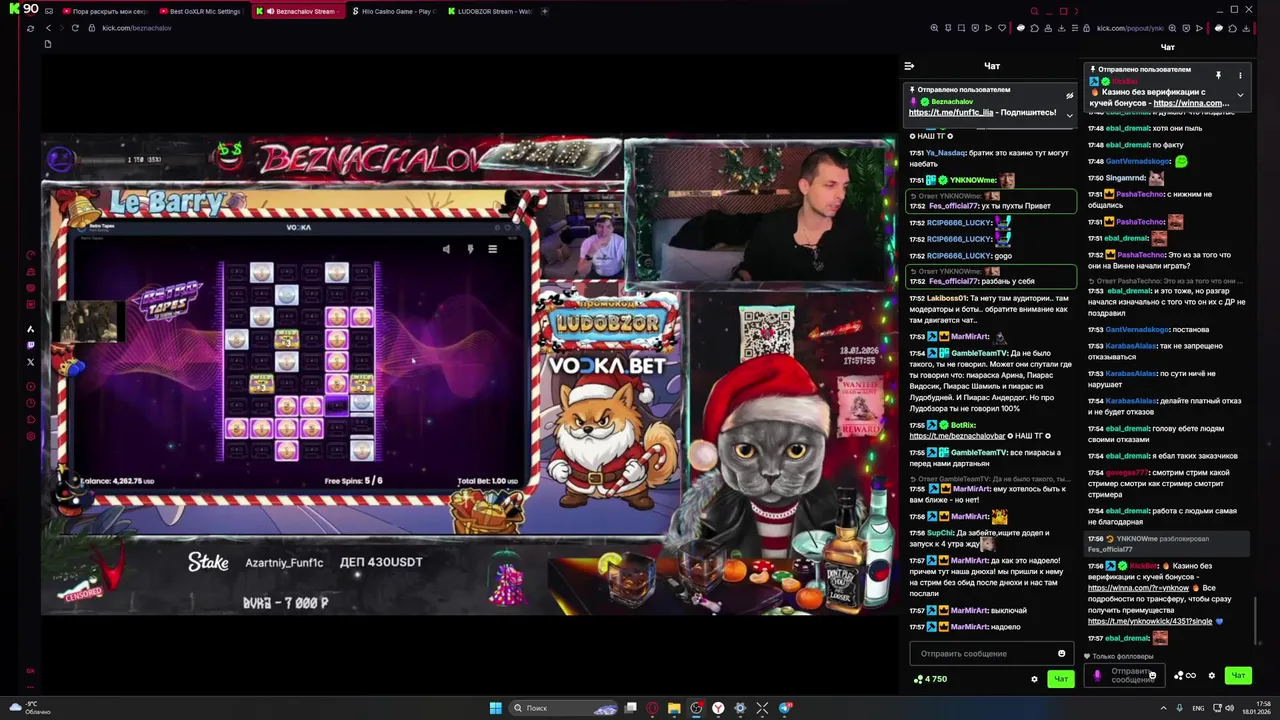Open easy setup menu lines icon
Image resolution: width=1280 pixels, height=720 pixels.
pos(1077,28)
